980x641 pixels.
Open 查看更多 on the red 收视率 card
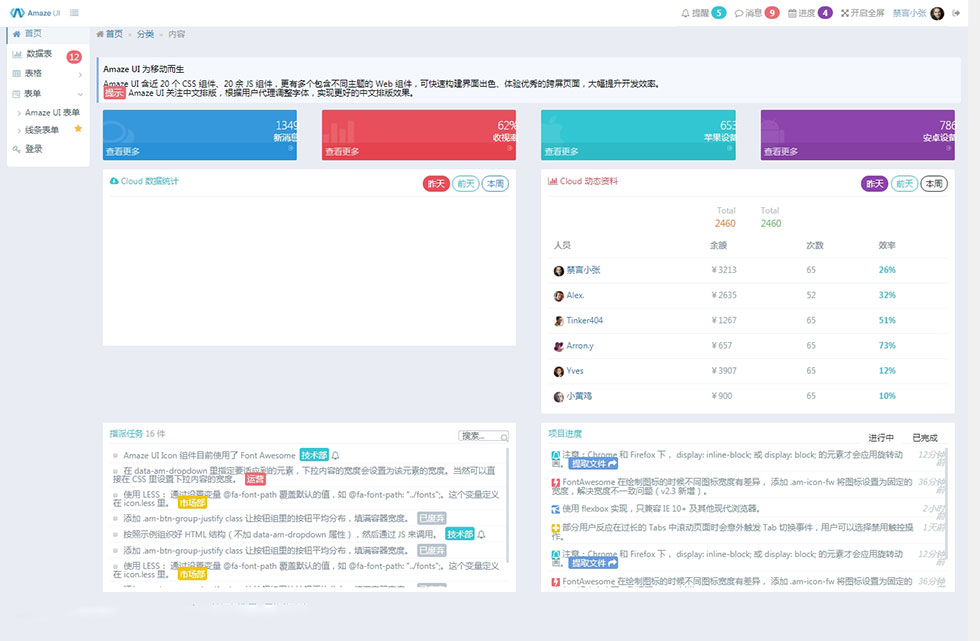[342, 152]
